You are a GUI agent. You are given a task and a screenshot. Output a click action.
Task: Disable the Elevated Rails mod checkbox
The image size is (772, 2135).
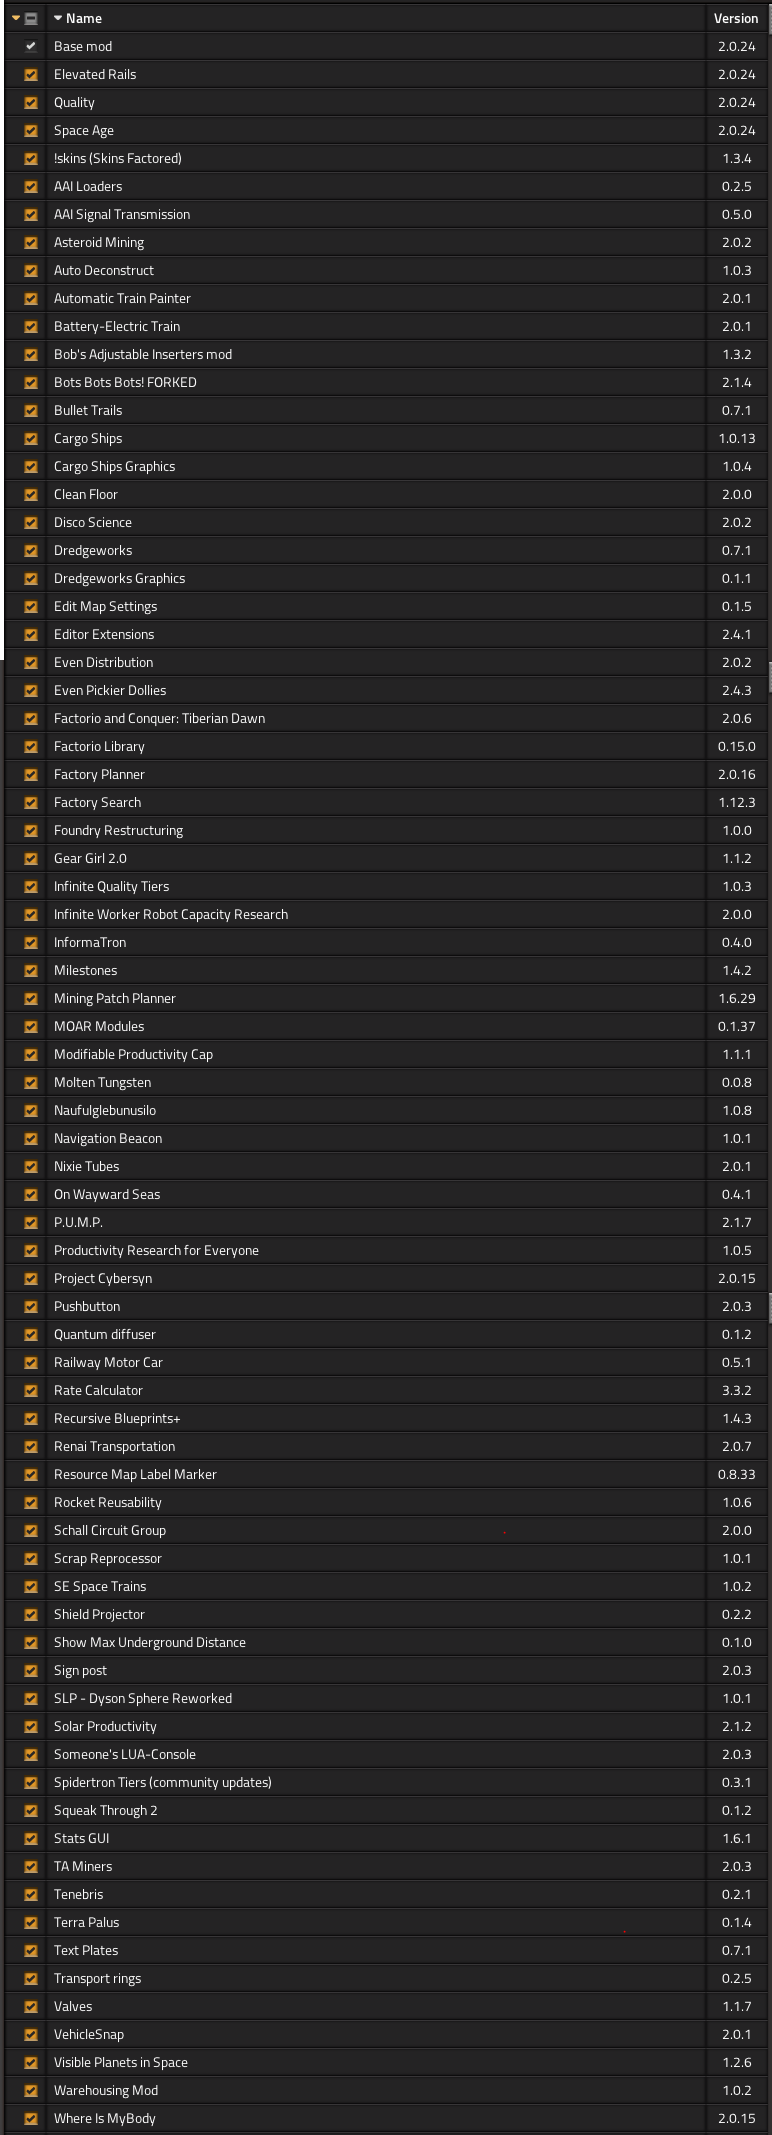point(31,74)
